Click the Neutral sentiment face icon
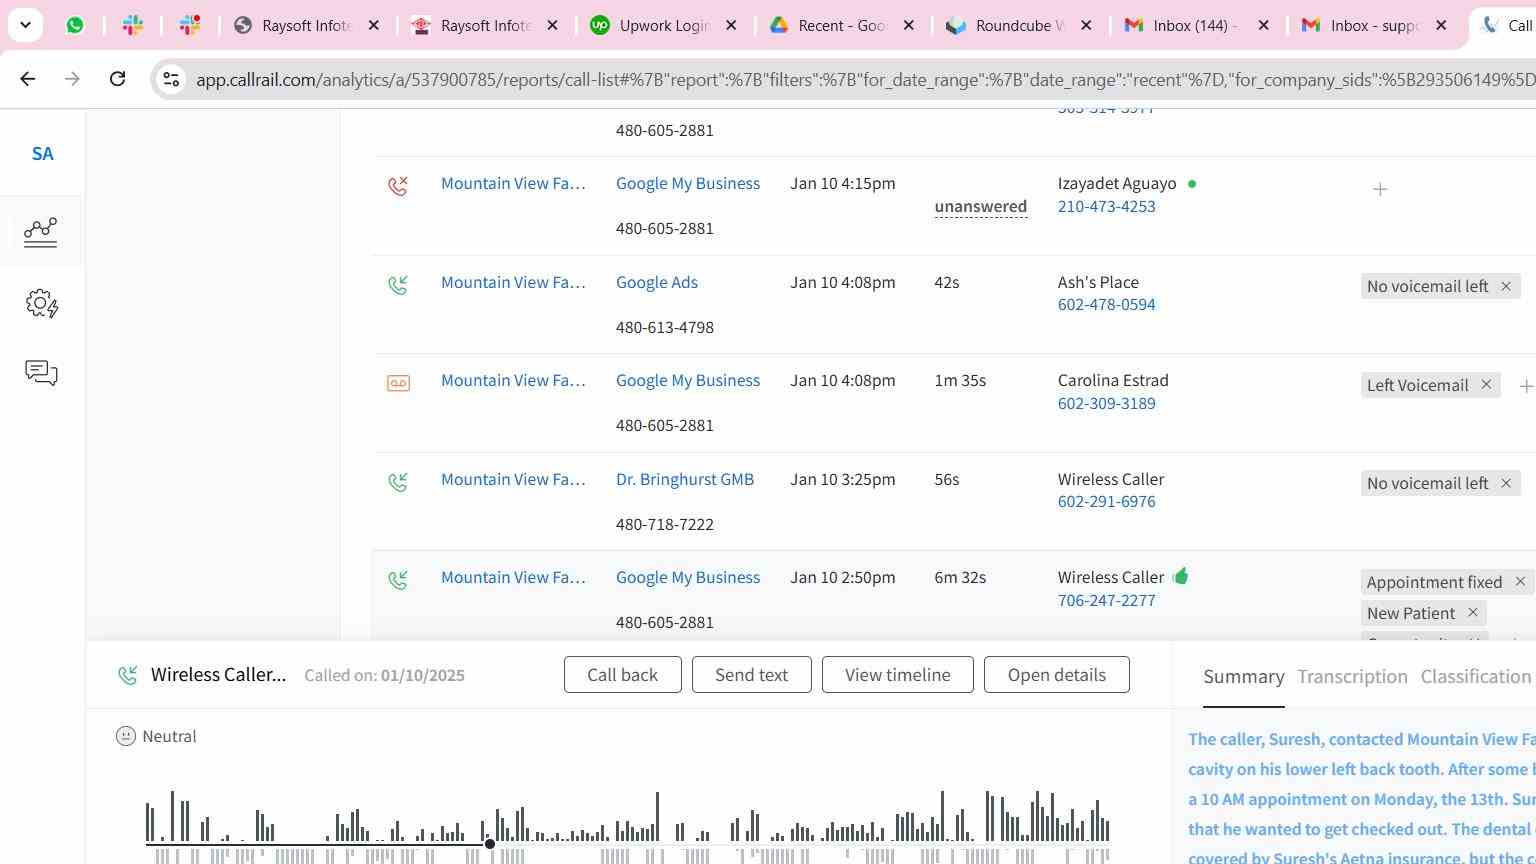Image resolution: width=1536 pixels, height=864 pixels. (126, 736)
